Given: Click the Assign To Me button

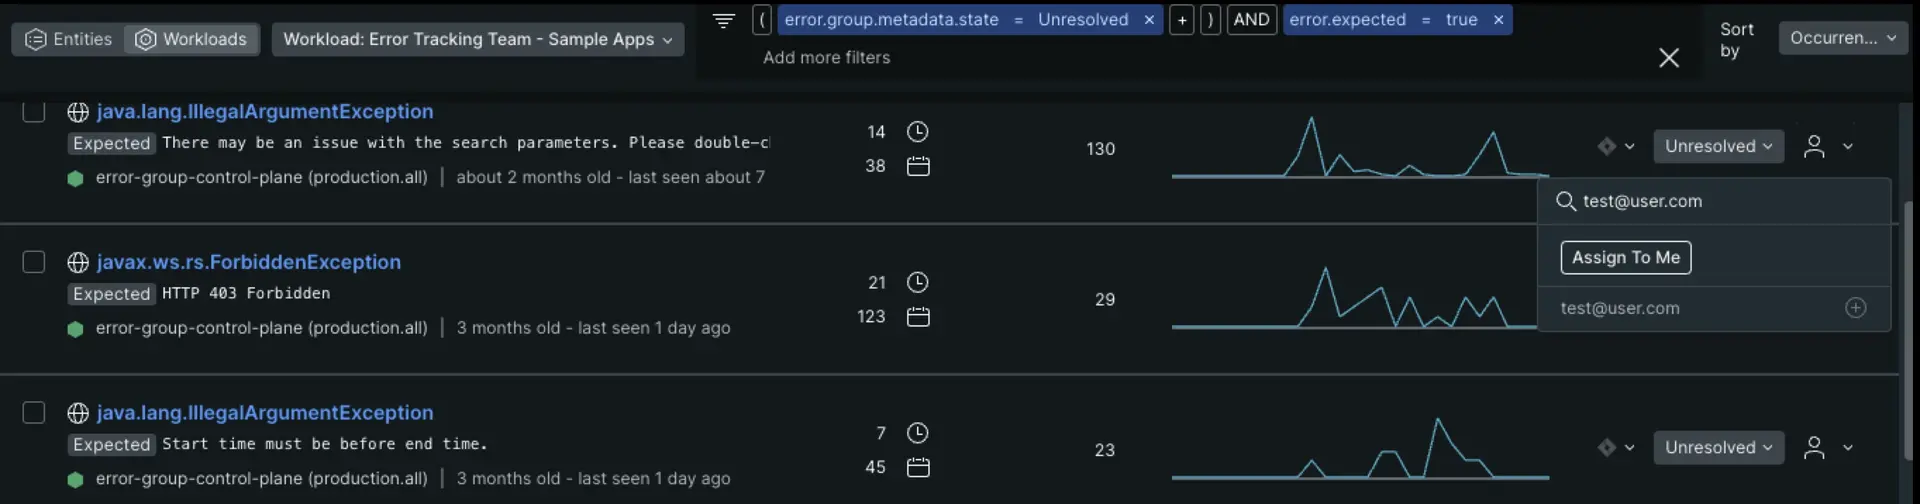Looking at the screenshot, I should (x=1625, y=257).
